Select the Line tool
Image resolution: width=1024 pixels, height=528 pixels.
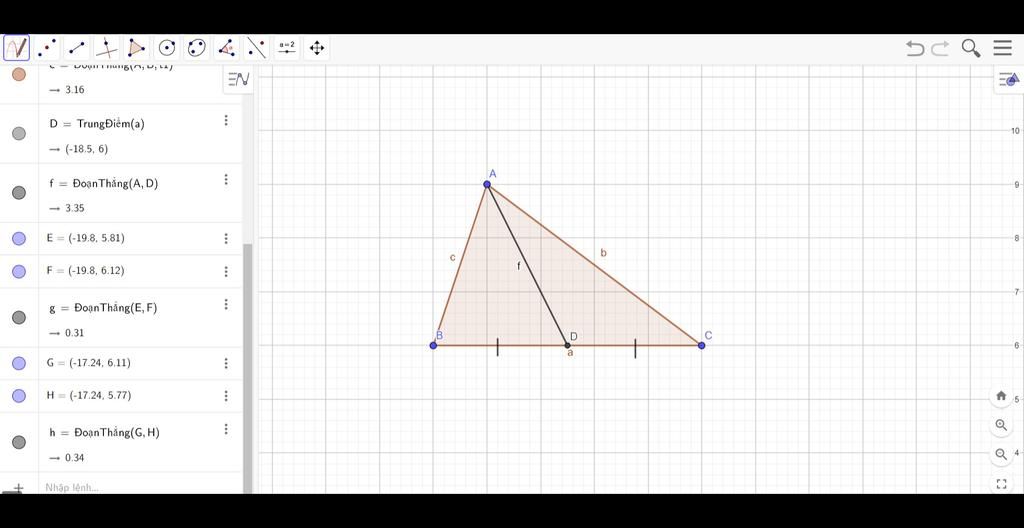click(x=76, y=48)
